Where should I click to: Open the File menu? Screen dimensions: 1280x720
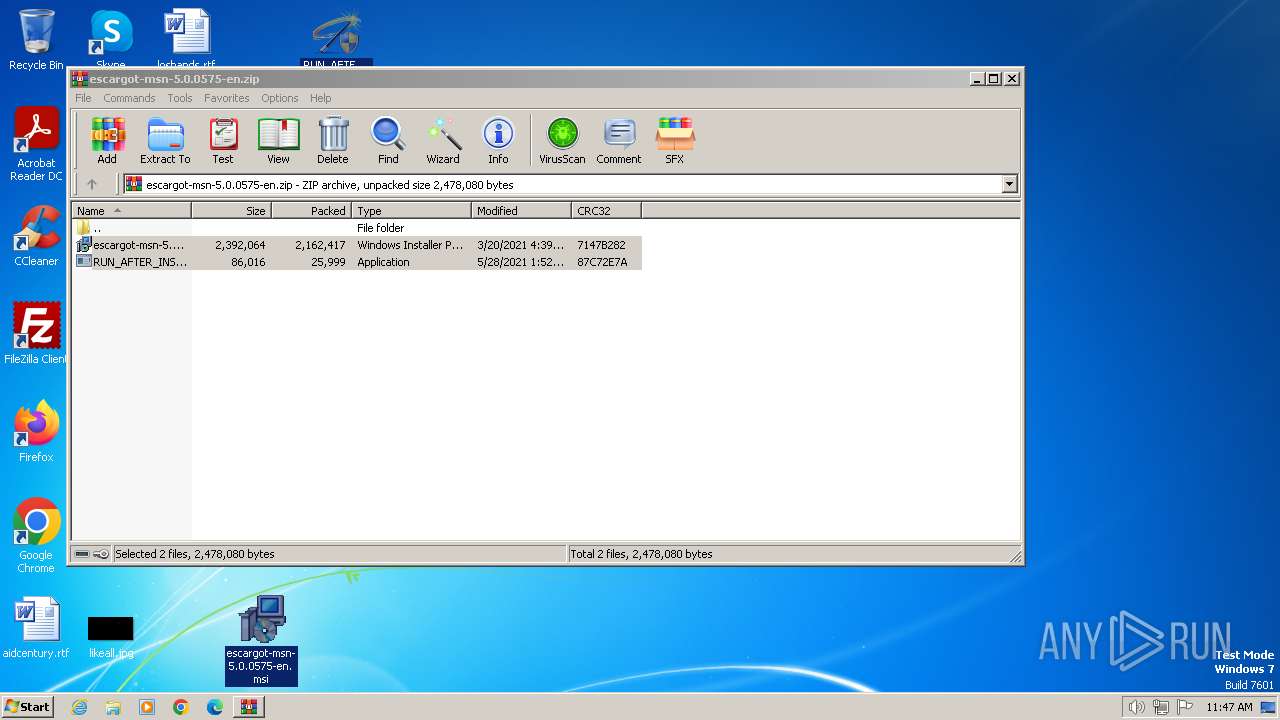(83, 98)
